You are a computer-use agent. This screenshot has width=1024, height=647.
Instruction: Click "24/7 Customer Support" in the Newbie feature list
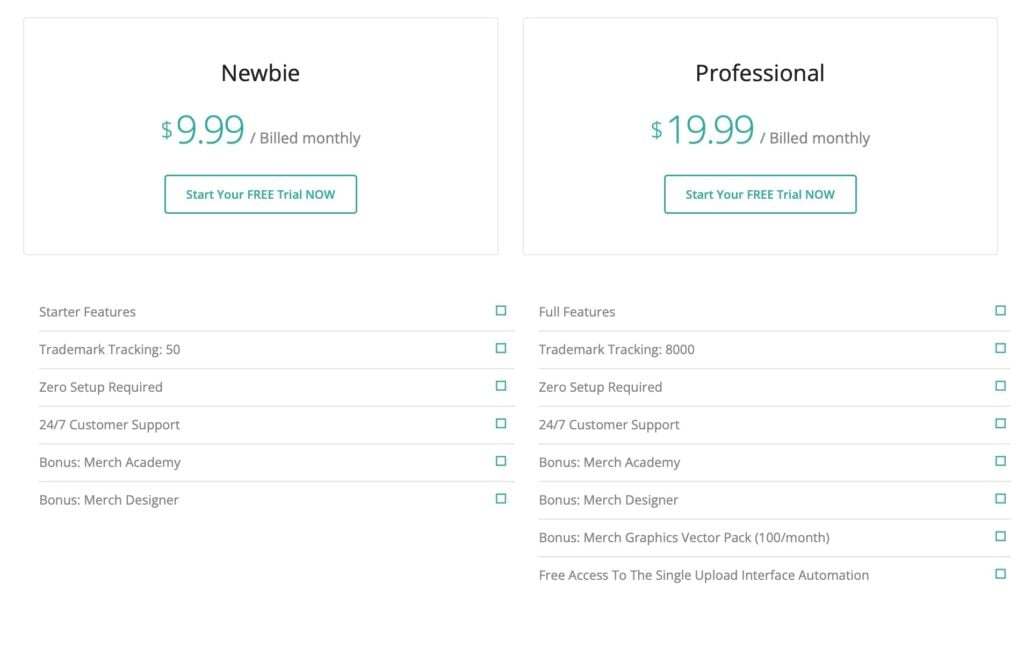(x=109, y=425)
